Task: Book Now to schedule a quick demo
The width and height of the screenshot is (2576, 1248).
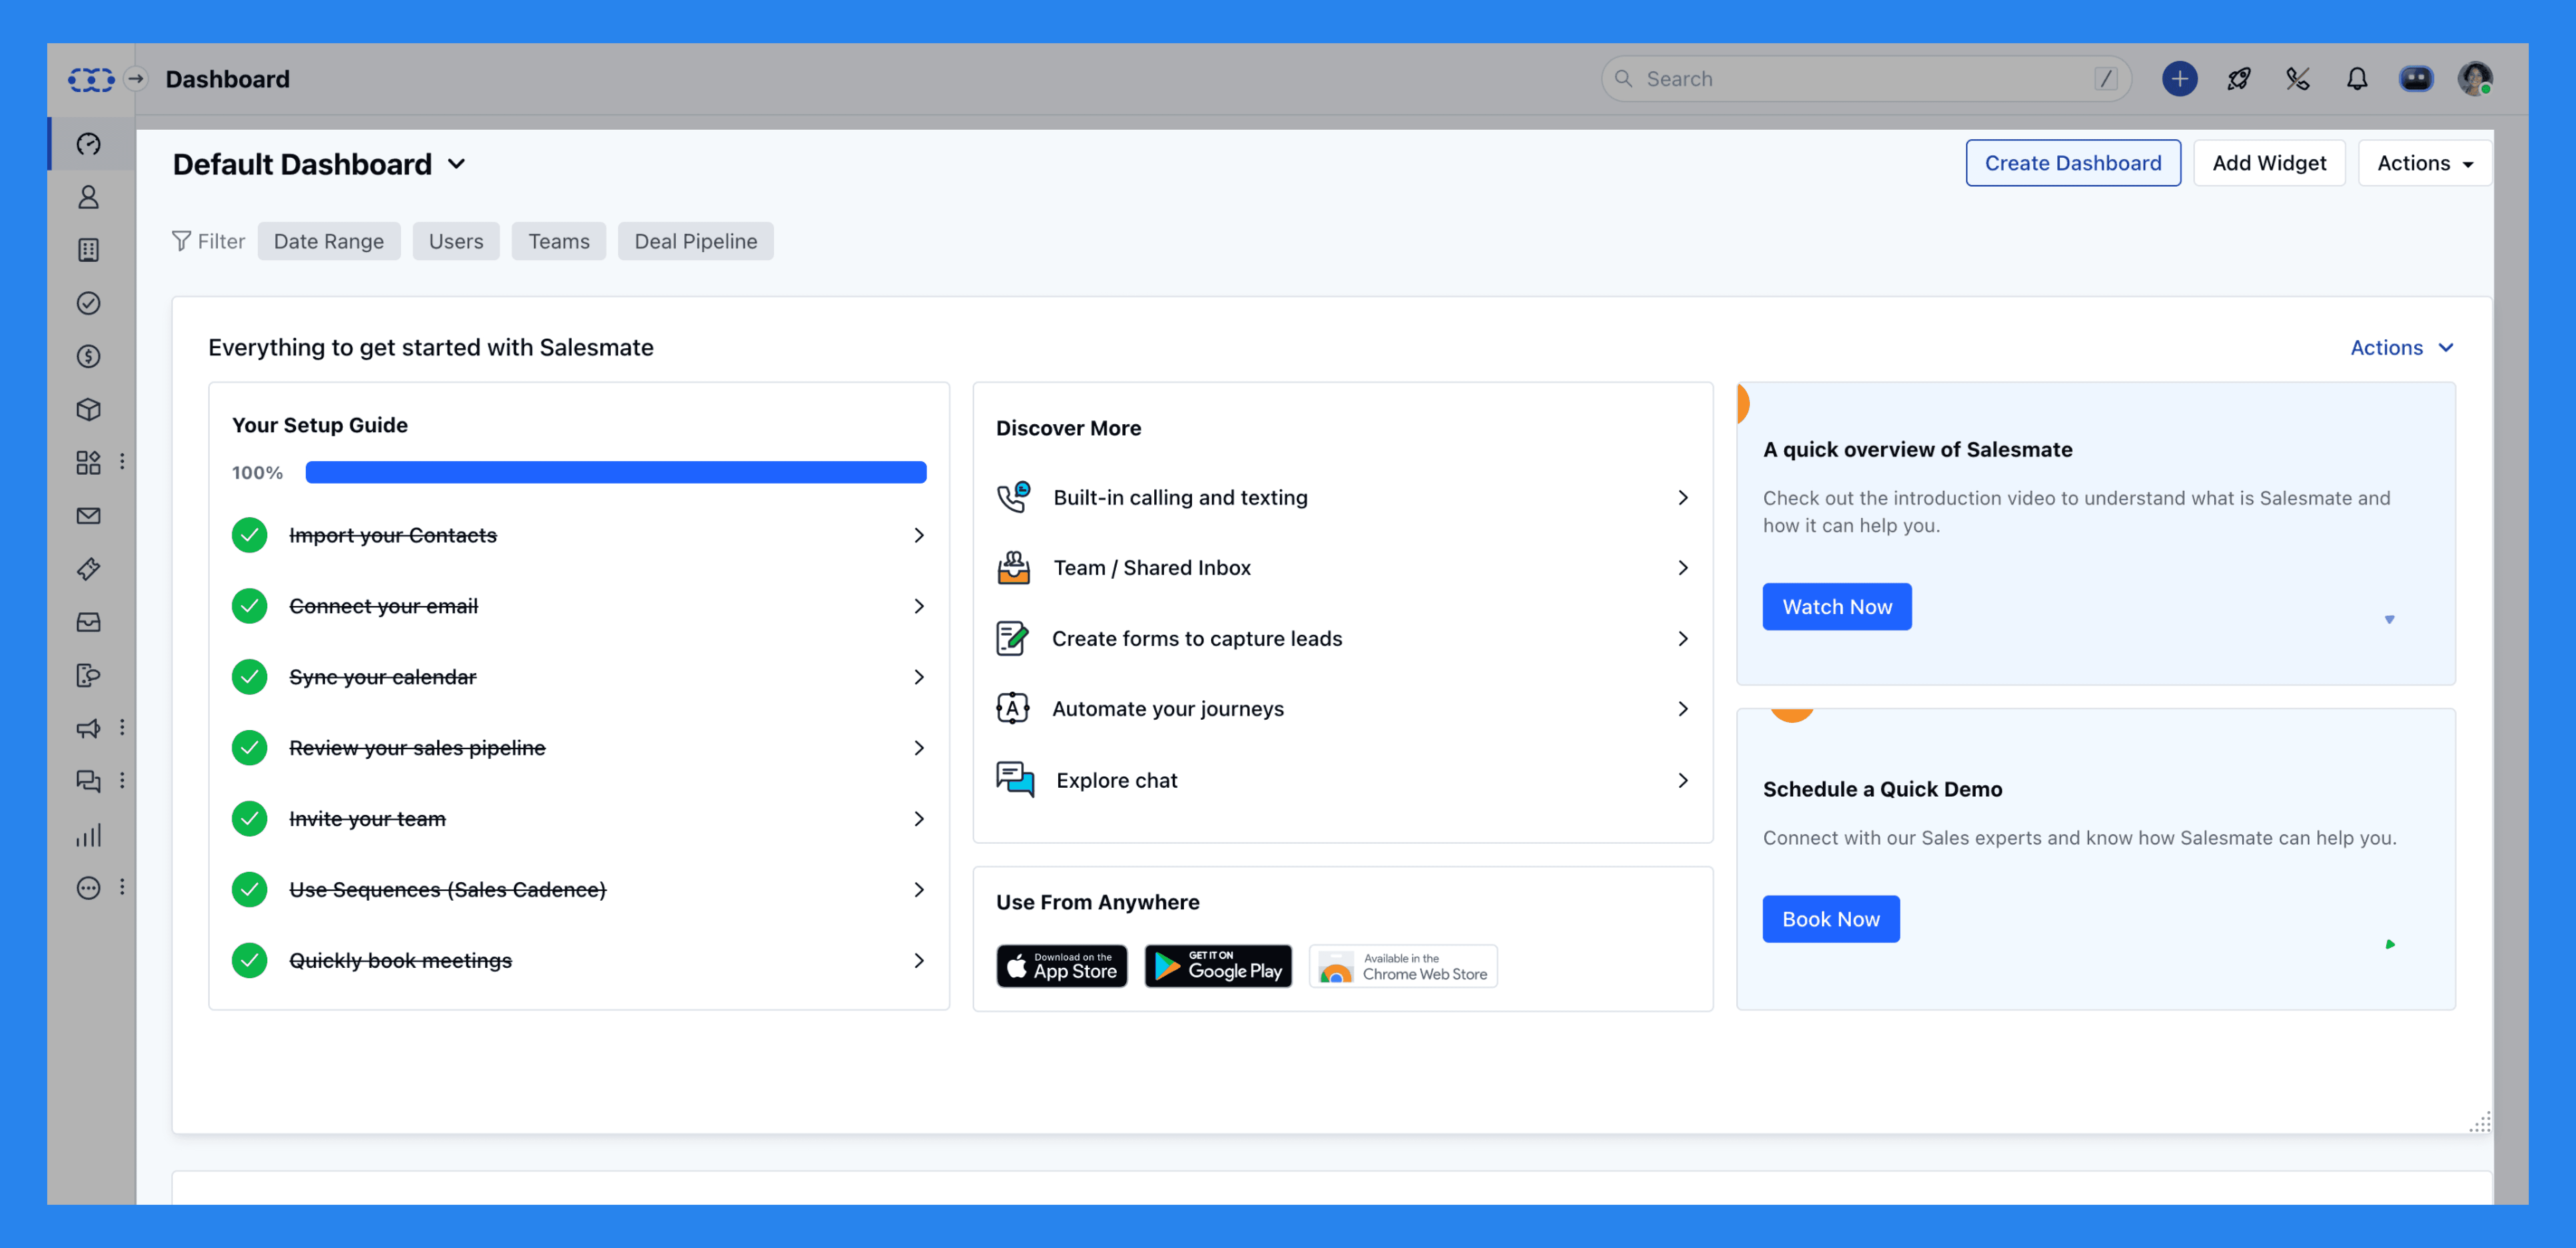Action: coord(1831,918)
